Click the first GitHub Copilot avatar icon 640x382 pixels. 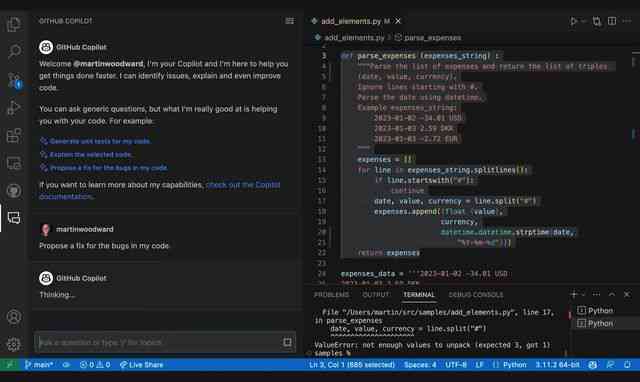click(x=46, y=47)
